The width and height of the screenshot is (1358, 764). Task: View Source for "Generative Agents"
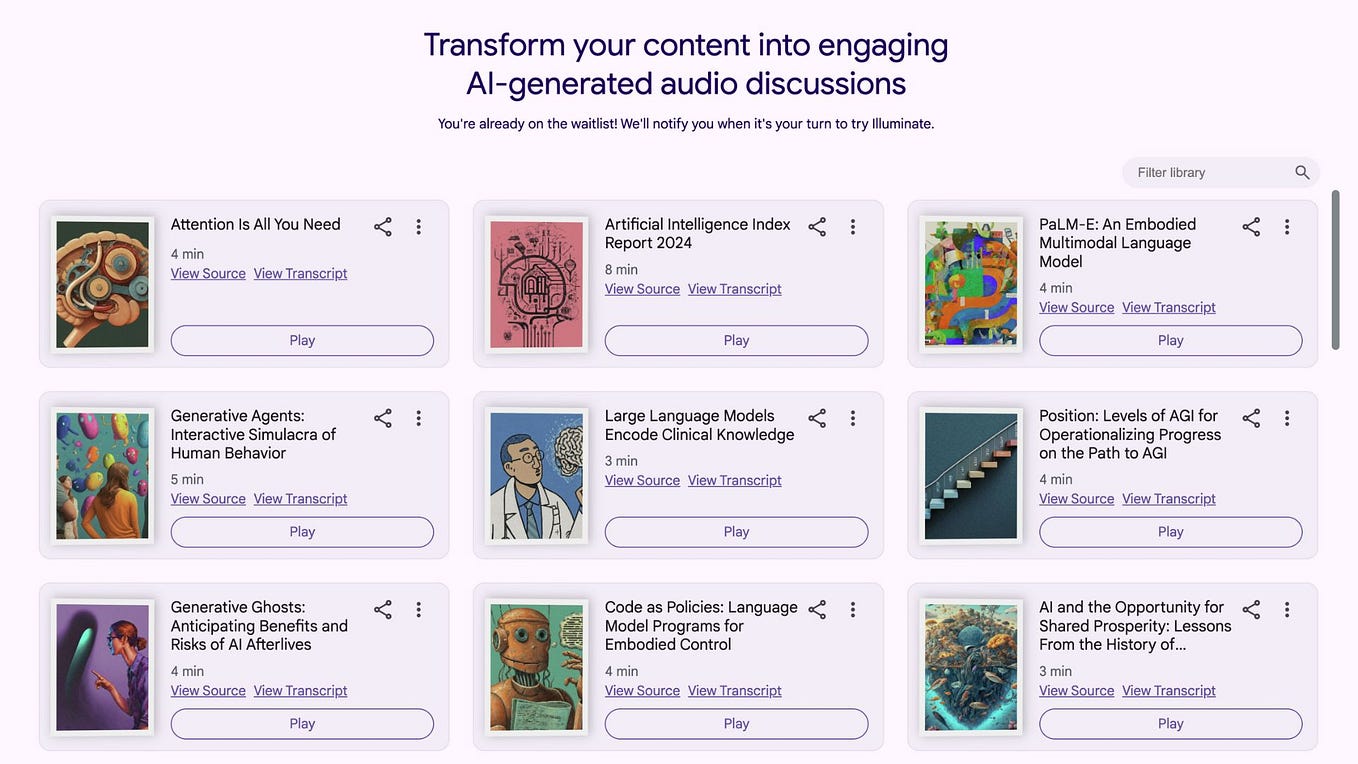207,498
